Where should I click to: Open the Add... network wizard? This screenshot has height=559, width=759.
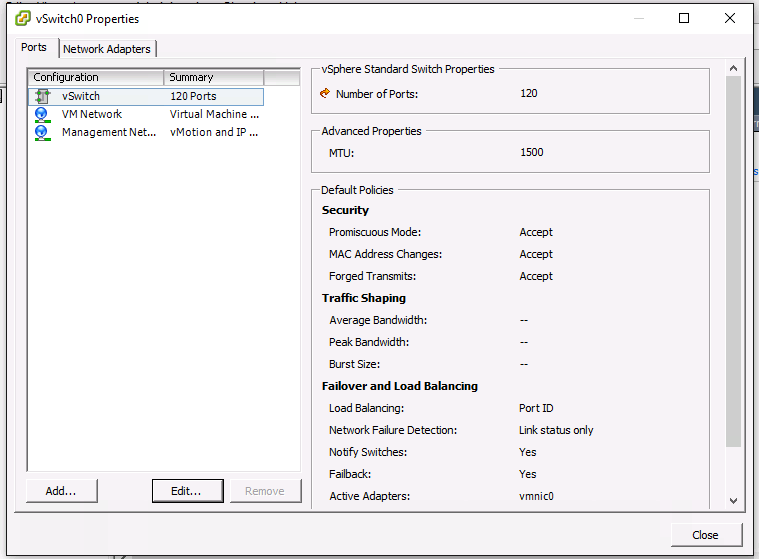61,491
